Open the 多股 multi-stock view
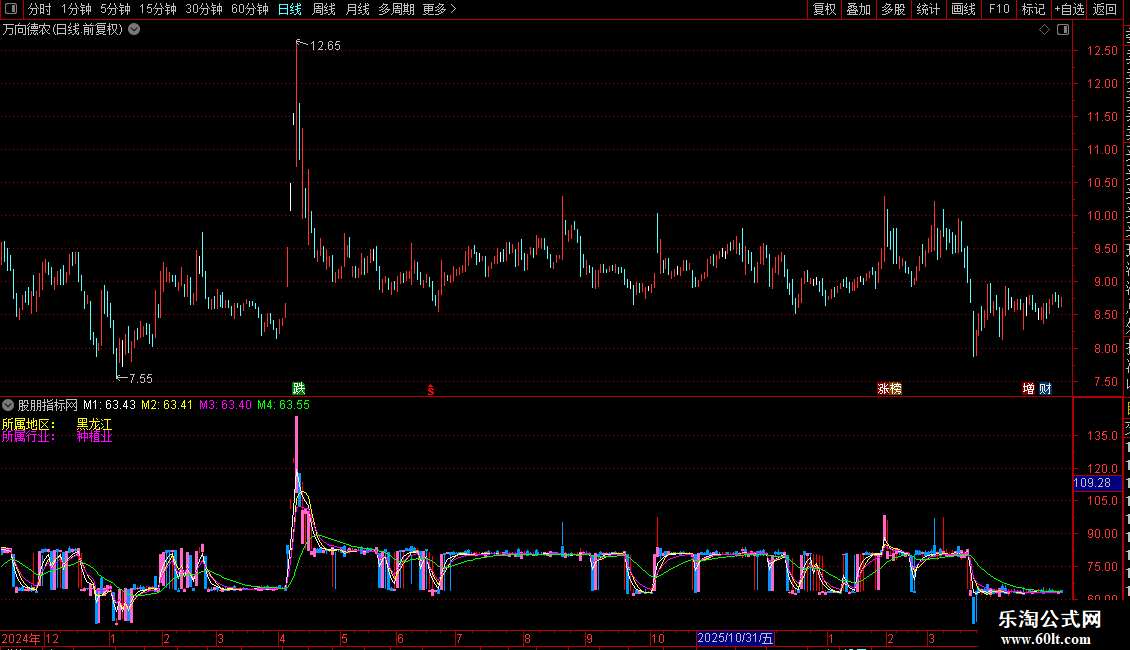 coord(894,9)
